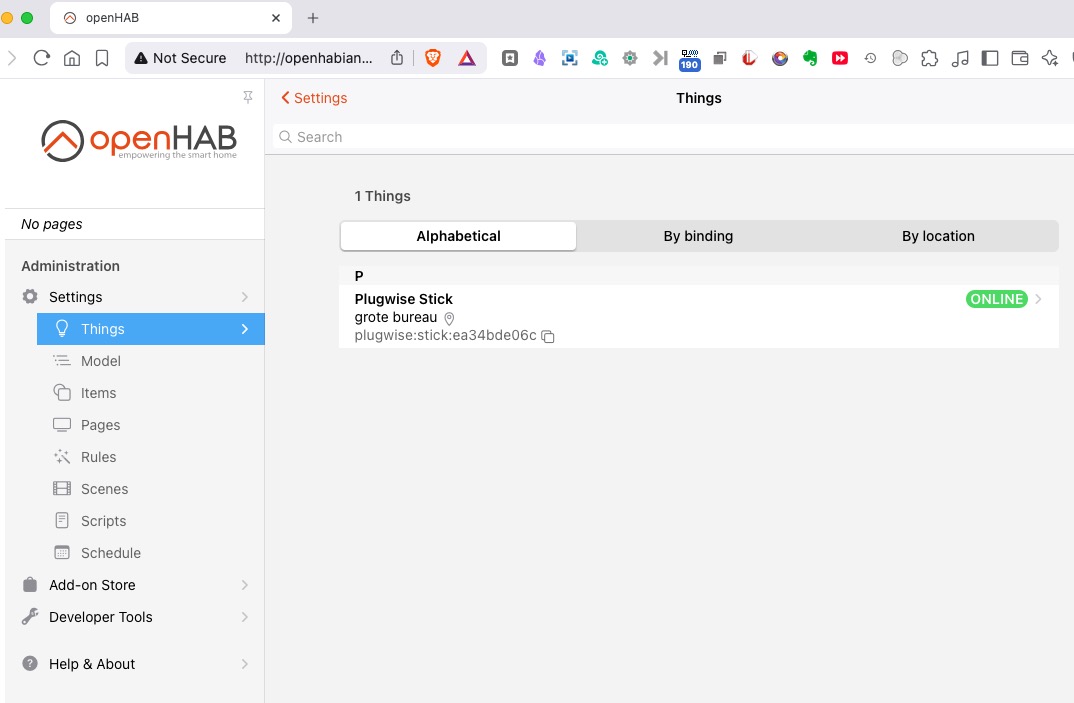Image resolution: width=1074 pixels, height=703 pixels.
Task: Open a new browser tab
Action: 313,18
